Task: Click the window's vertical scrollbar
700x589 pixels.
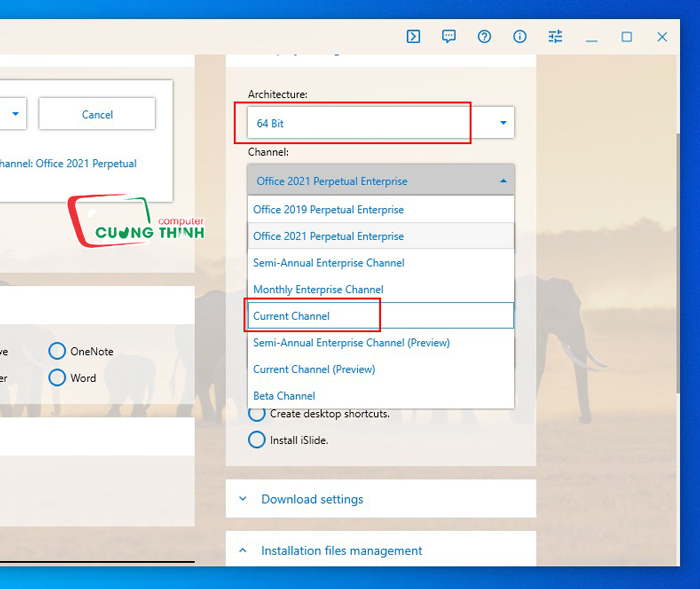Action: point(678,263)
